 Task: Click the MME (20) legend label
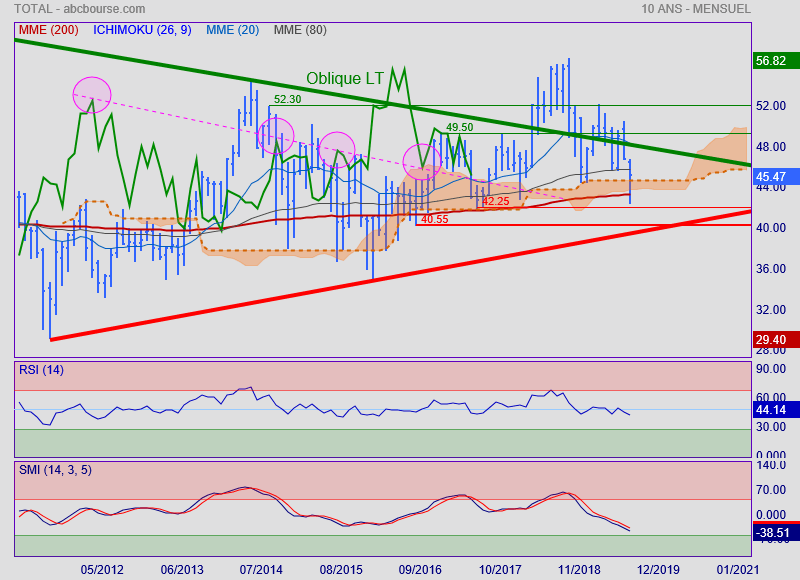pyautogui.click(x=233, y=30)
